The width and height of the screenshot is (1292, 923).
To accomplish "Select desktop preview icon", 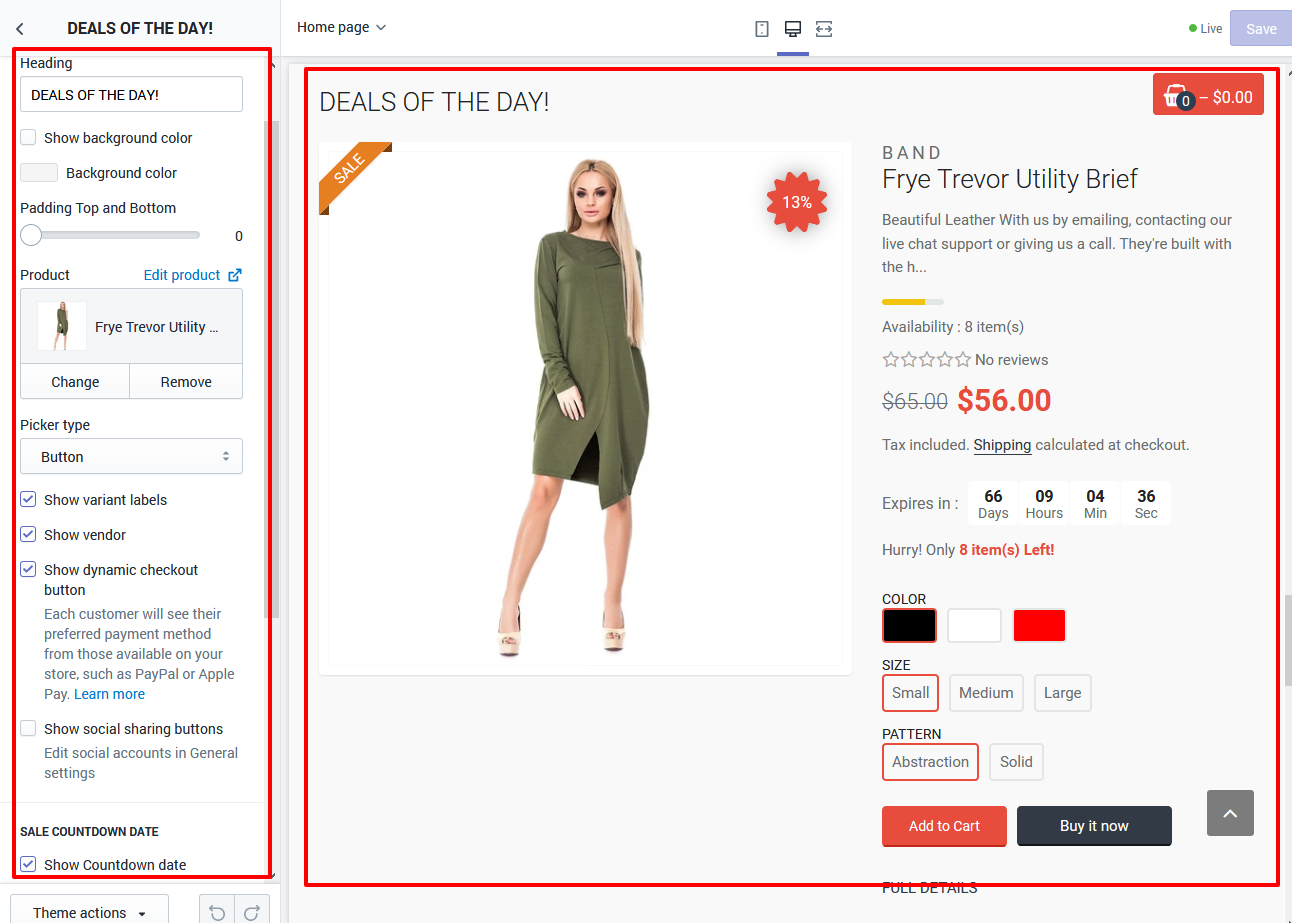I will pos(793,29).
